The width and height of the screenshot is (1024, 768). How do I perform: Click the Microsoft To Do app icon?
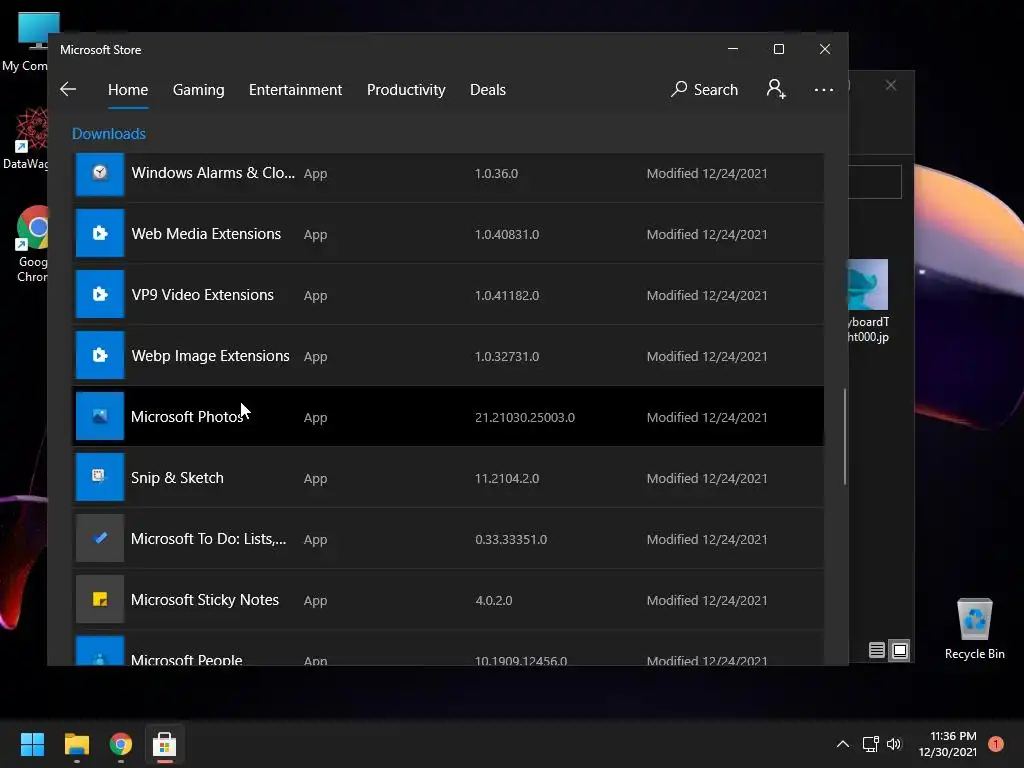click(100, 538)
